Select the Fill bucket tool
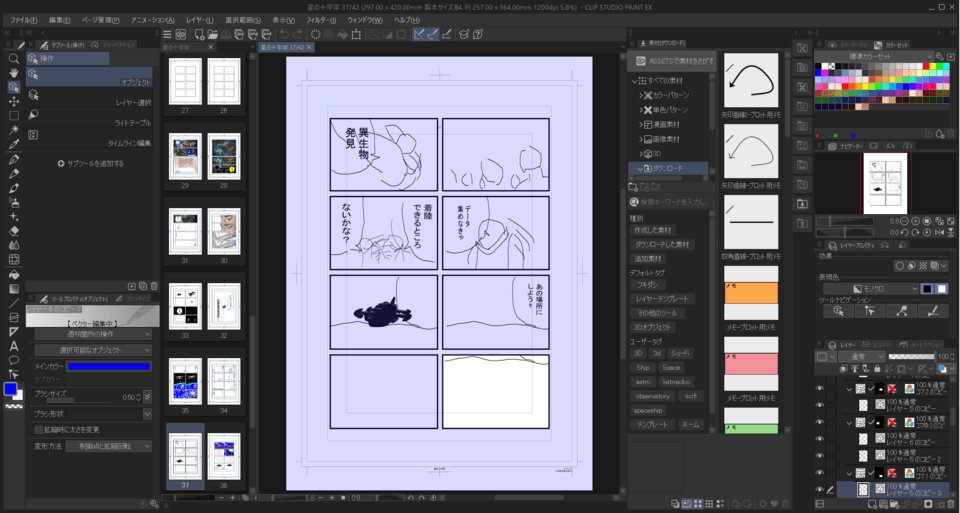 (13, 275)
